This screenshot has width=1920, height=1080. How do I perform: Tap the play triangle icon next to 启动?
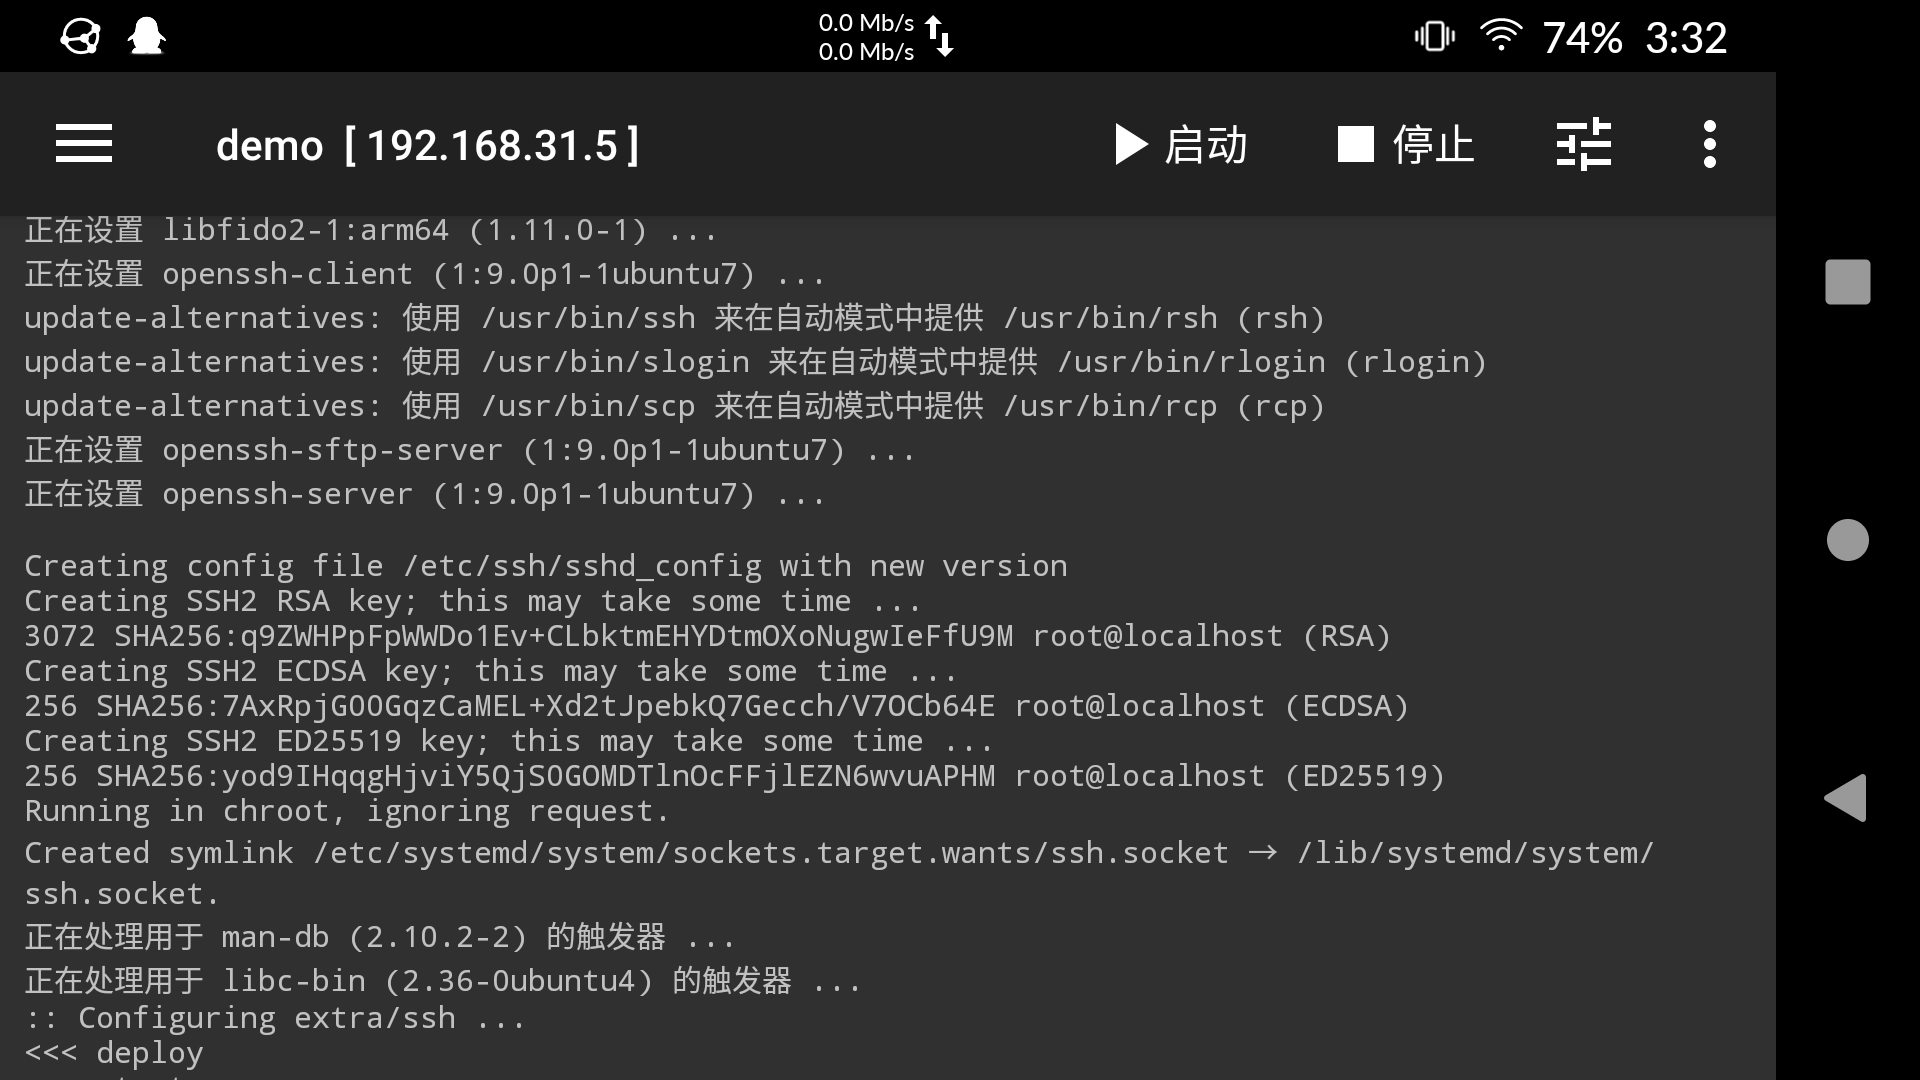(x=1128, y=143)
